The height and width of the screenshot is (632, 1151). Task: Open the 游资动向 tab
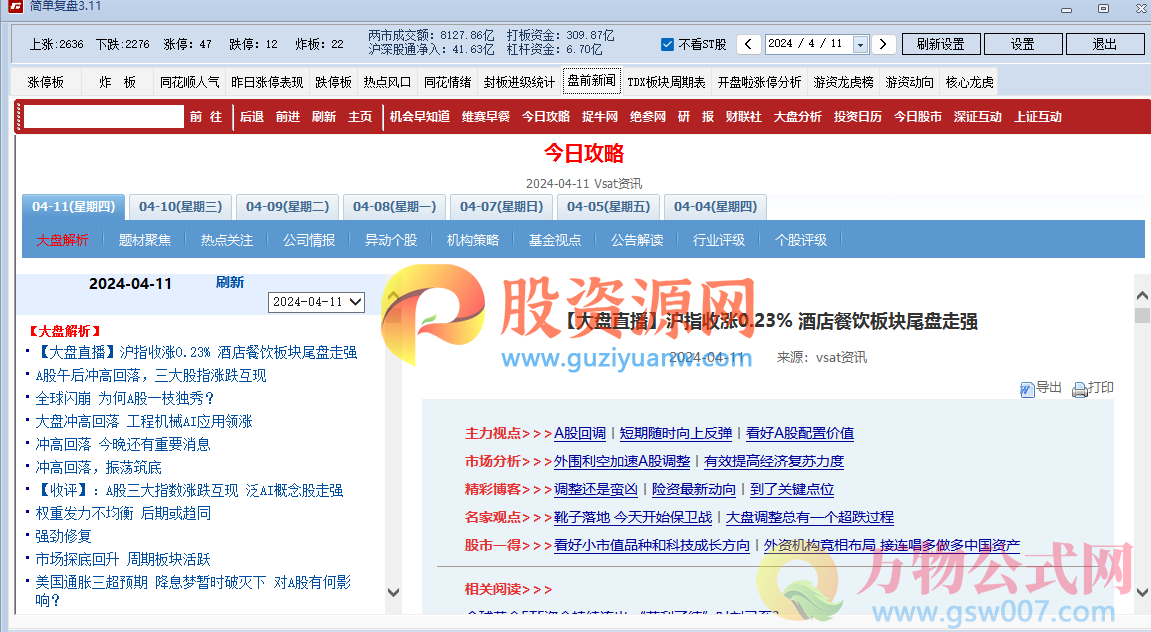[x=909, y=82]
